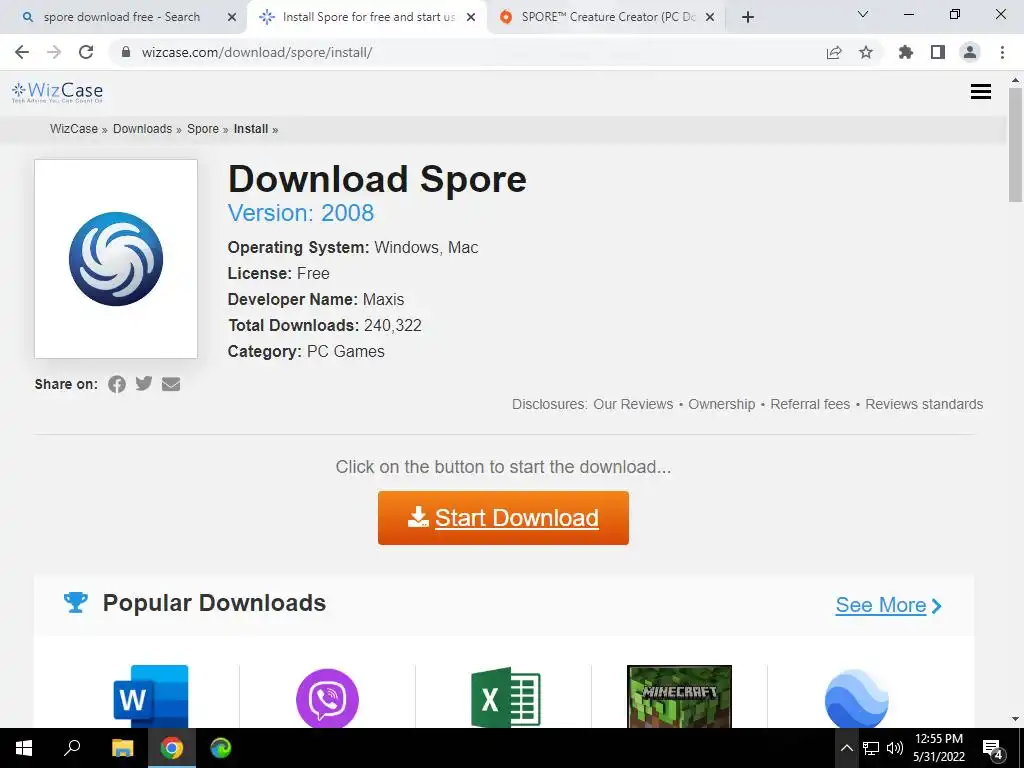Image resolution: width=1024 pixels, height=768 pixels.
Task: Open the See More popular downloads link
Action: [888, 605]
